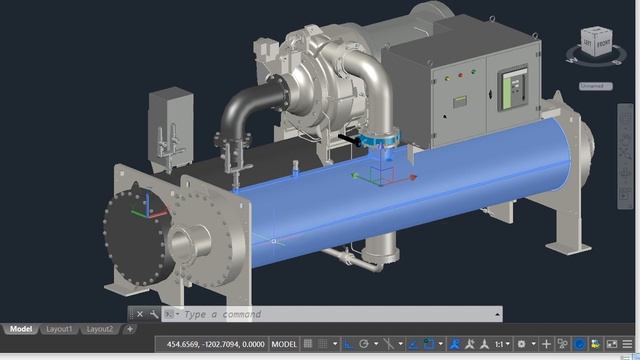Click the red X-axis arrow of gizmo
Screen dimensions: 640x360
pos(412,177)
